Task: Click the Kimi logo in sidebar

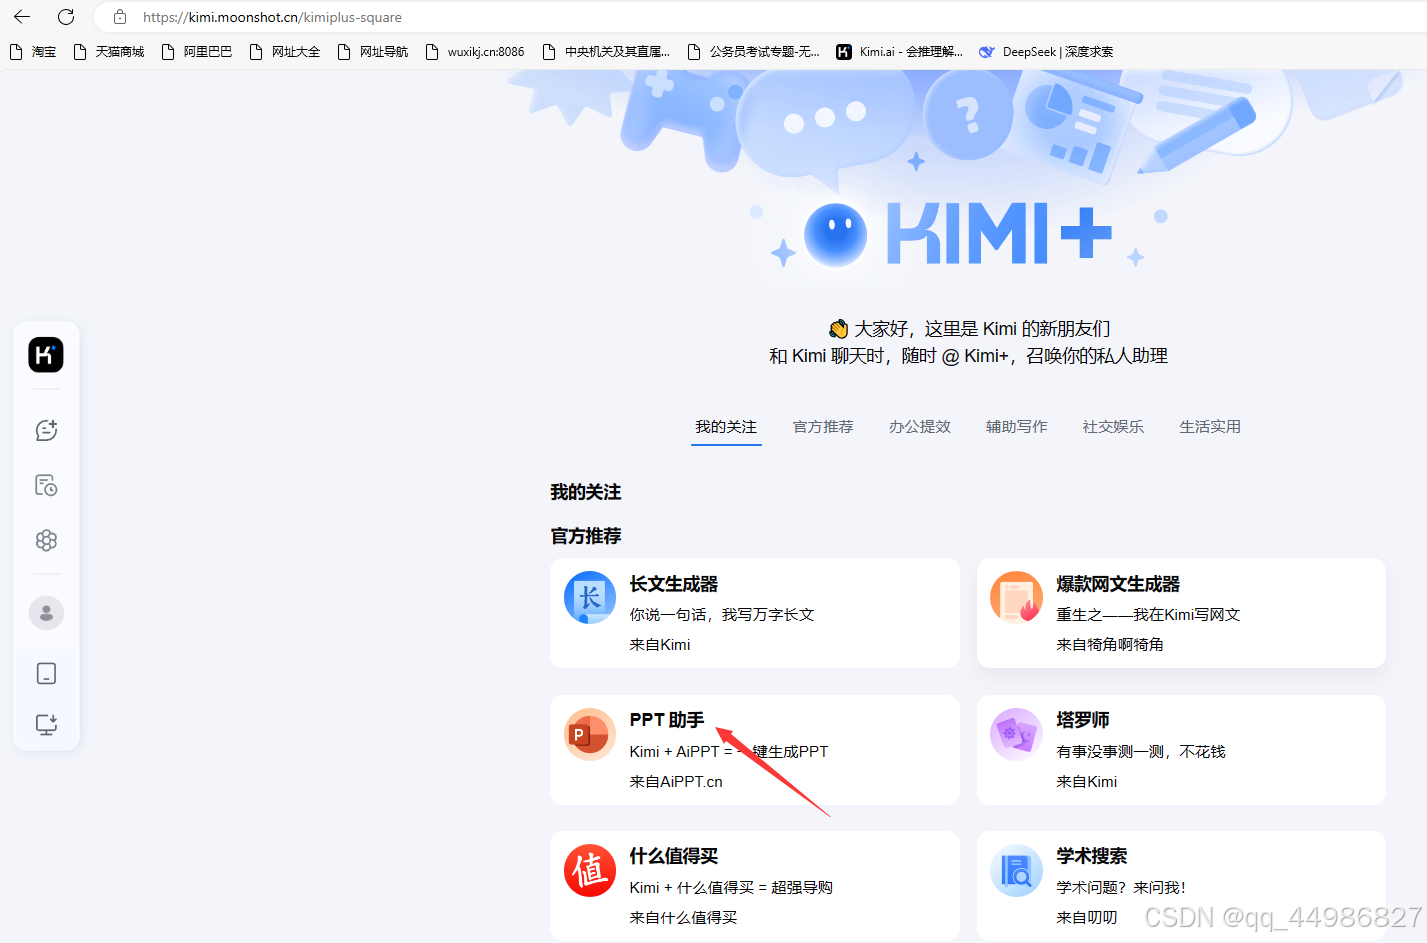Action: (46, 355)
